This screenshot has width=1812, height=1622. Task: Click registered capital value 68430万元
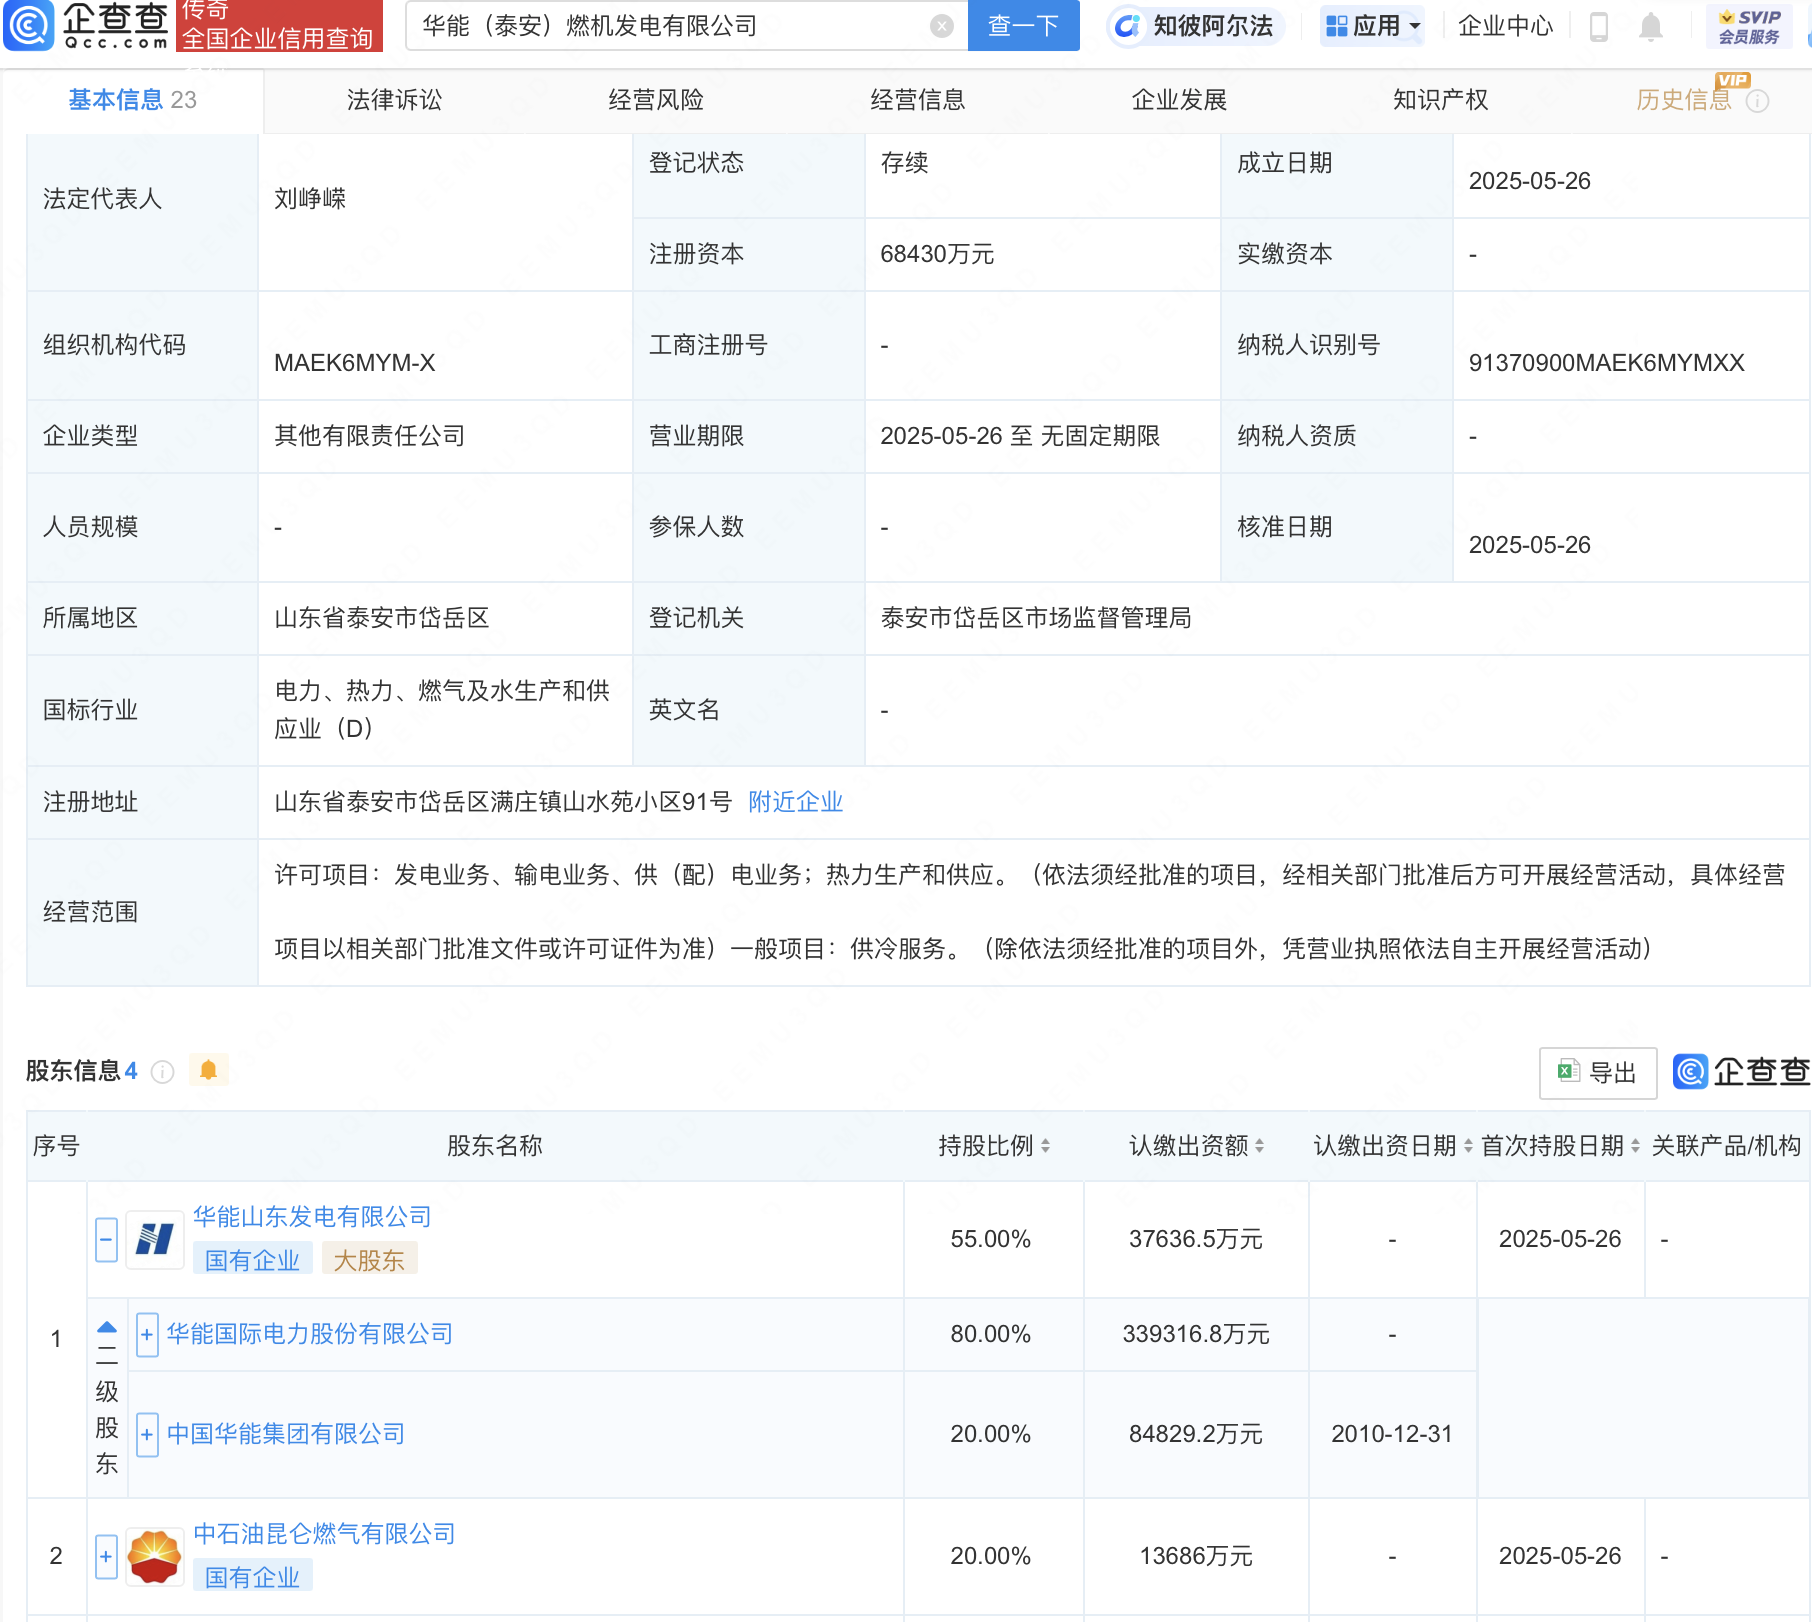click(x=937, y=254)
